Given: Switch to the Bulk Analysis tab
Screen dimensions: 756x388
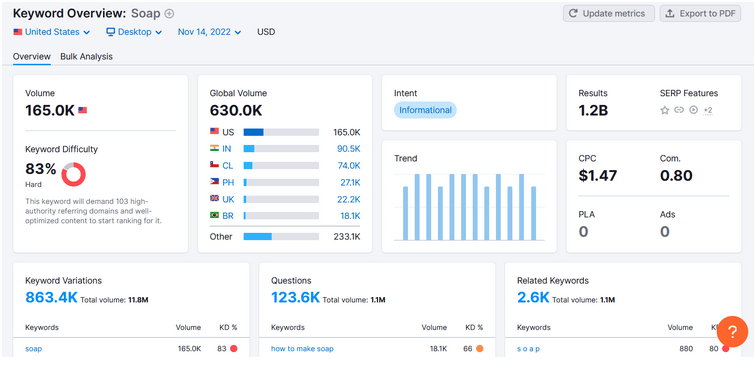Looking at the screenshot, I should pyautogui.click(x=86, y=56).
